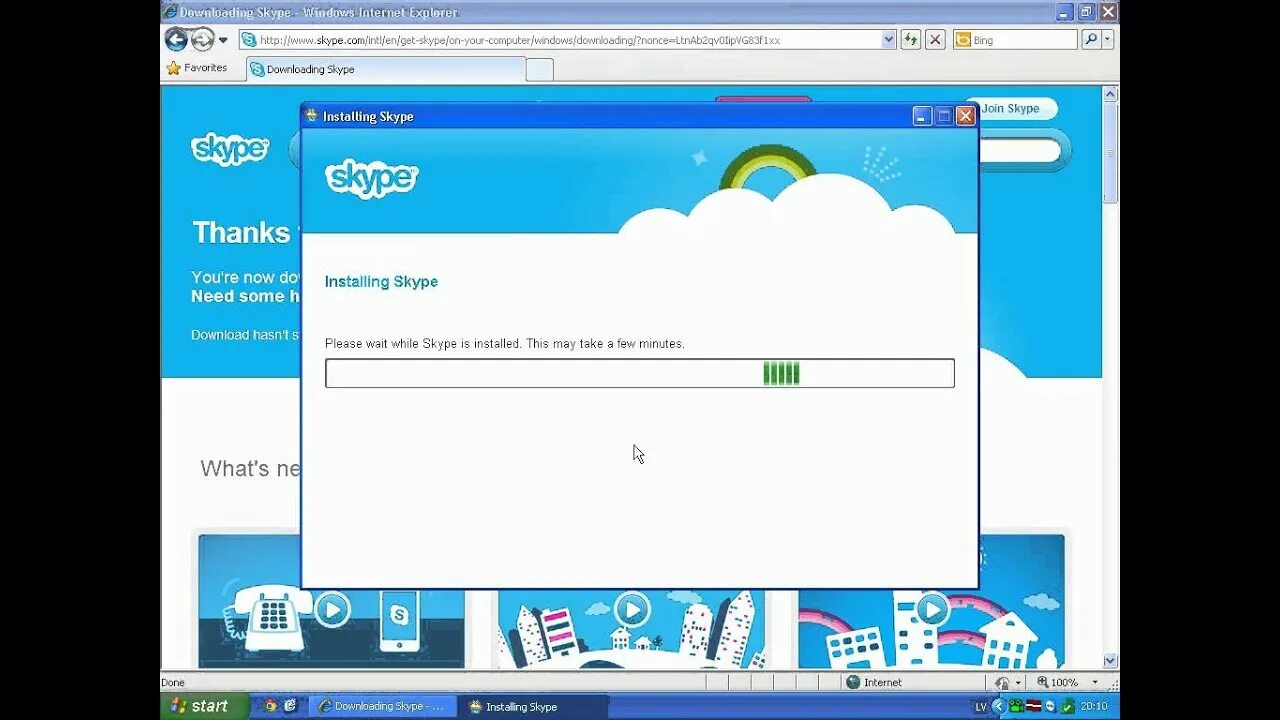Click the "What's ne" heading on page
The image size is (1280, 720).
pyautogui.click(x=250, y=468)
